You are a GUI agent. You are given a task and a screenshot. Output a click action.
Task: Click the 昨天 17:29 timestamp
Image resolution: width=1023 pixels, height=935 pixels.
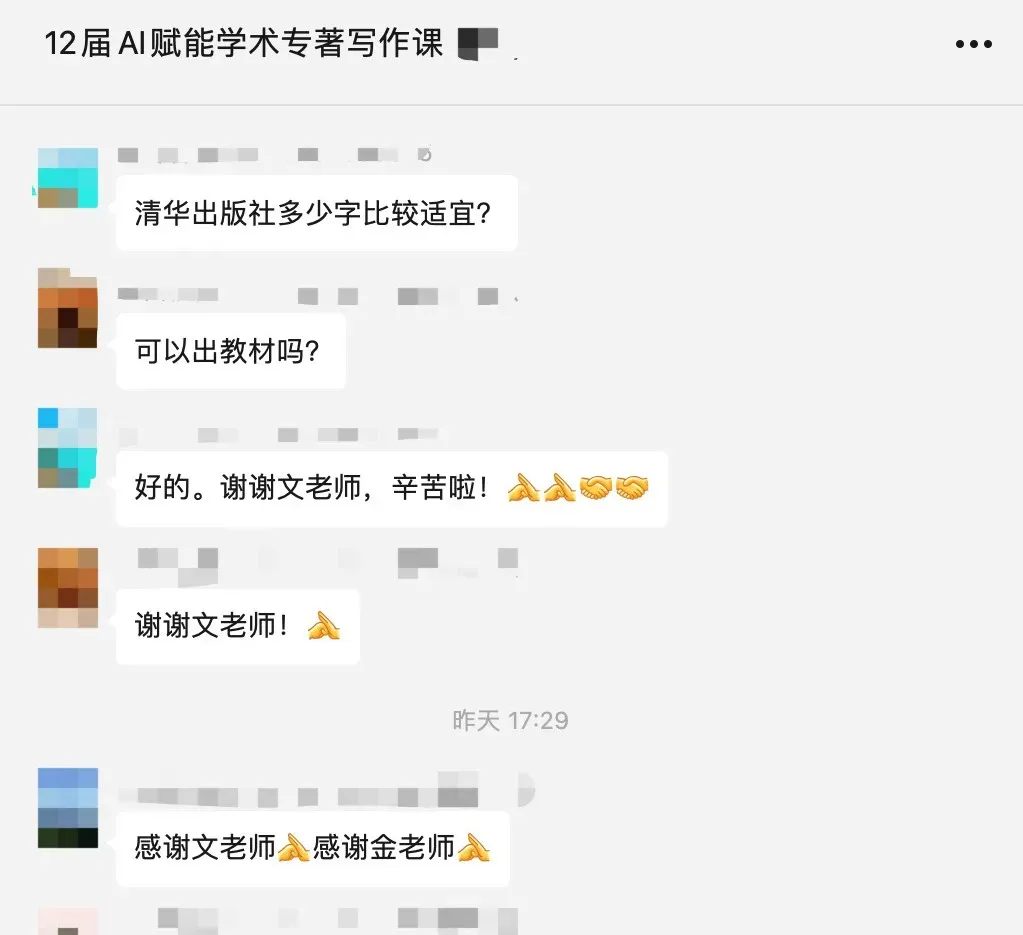[510, 721]
